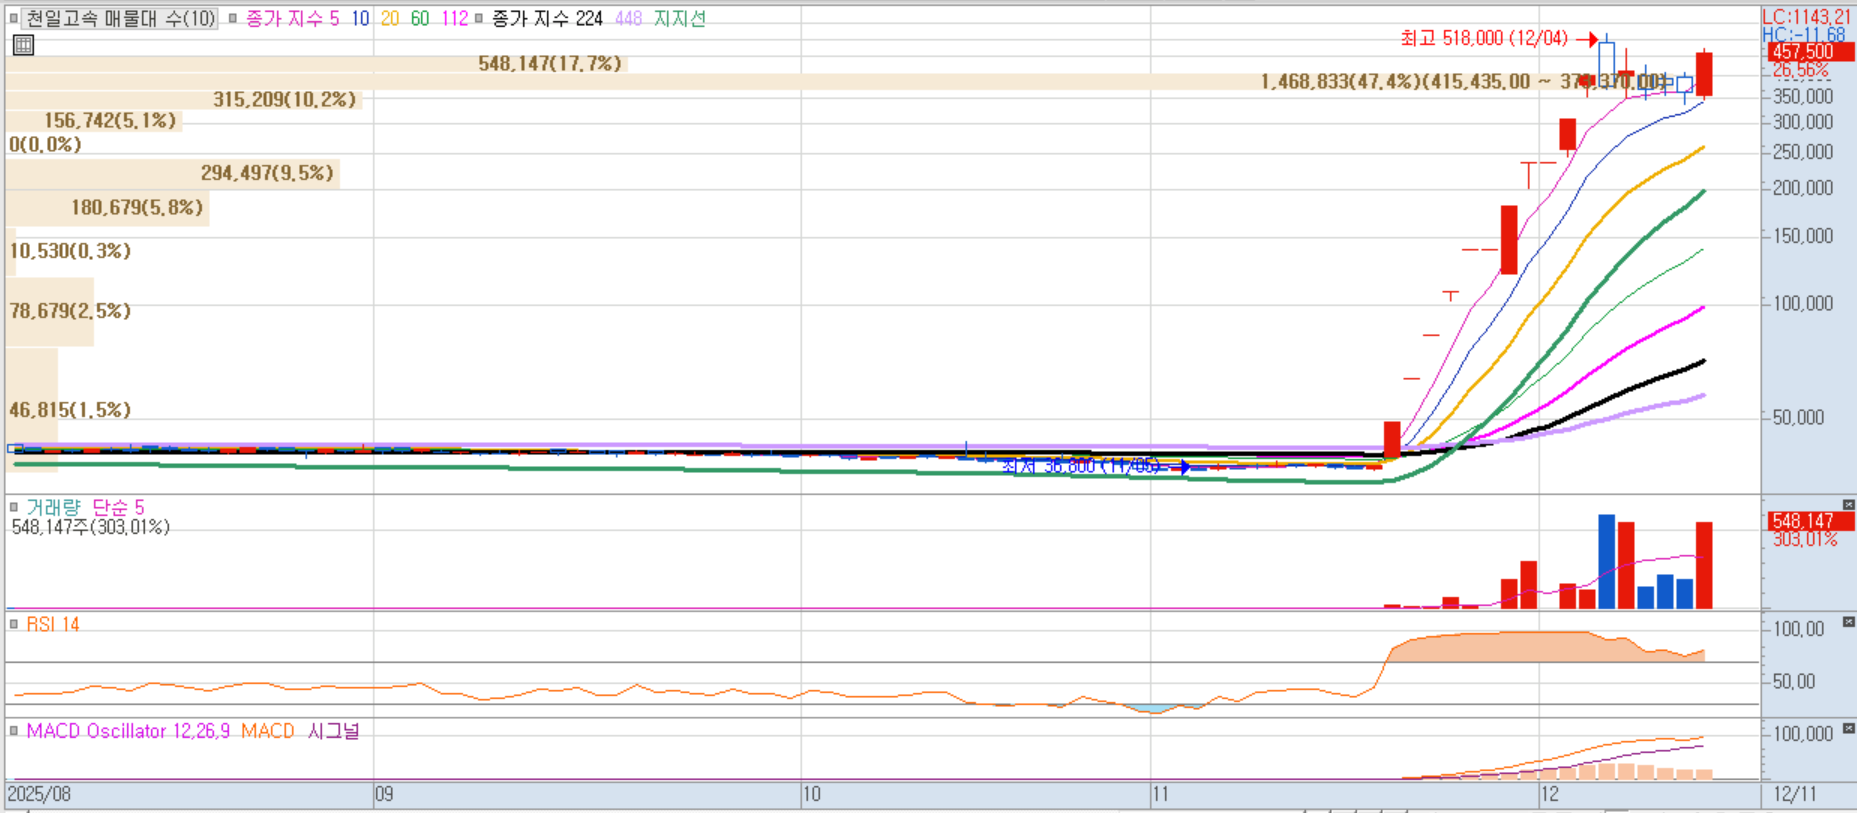Select the volume profile bar 180,679(5.8%)
This screenshot has width=1857, height=813.
107,207
